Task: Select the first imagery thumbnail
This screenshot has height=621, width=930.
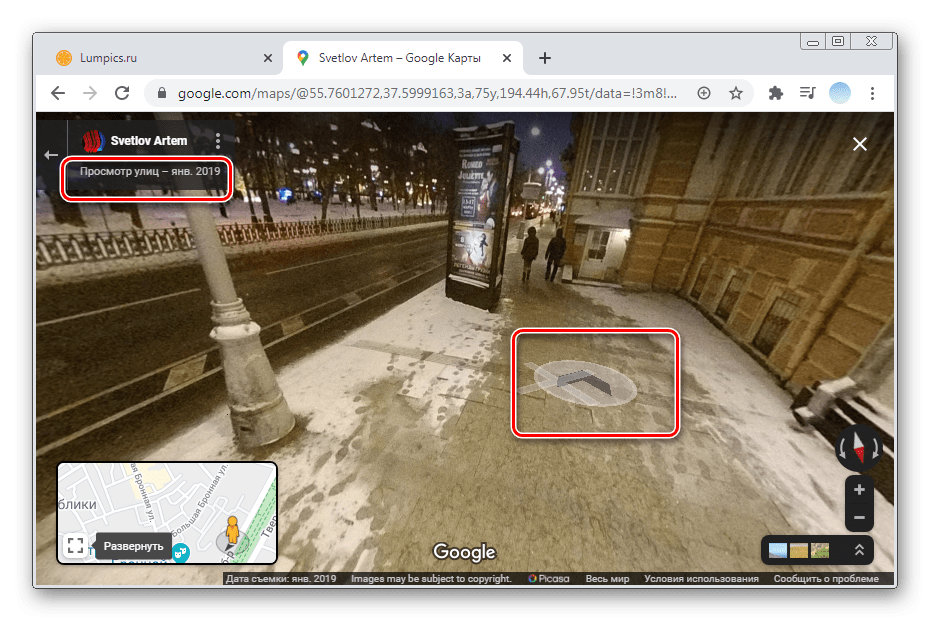Action: pos(778,550)
